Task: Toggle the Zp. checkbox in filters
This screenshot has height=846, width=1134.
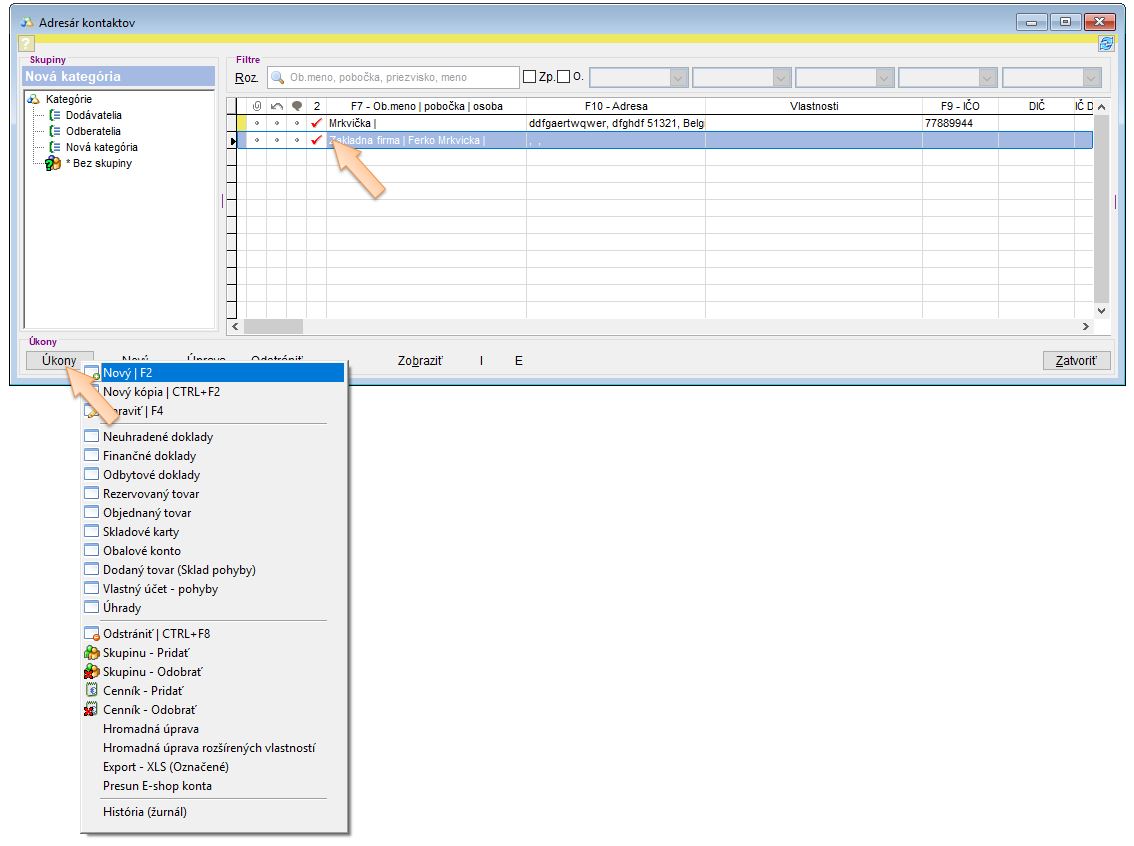Action: [530, 77]
